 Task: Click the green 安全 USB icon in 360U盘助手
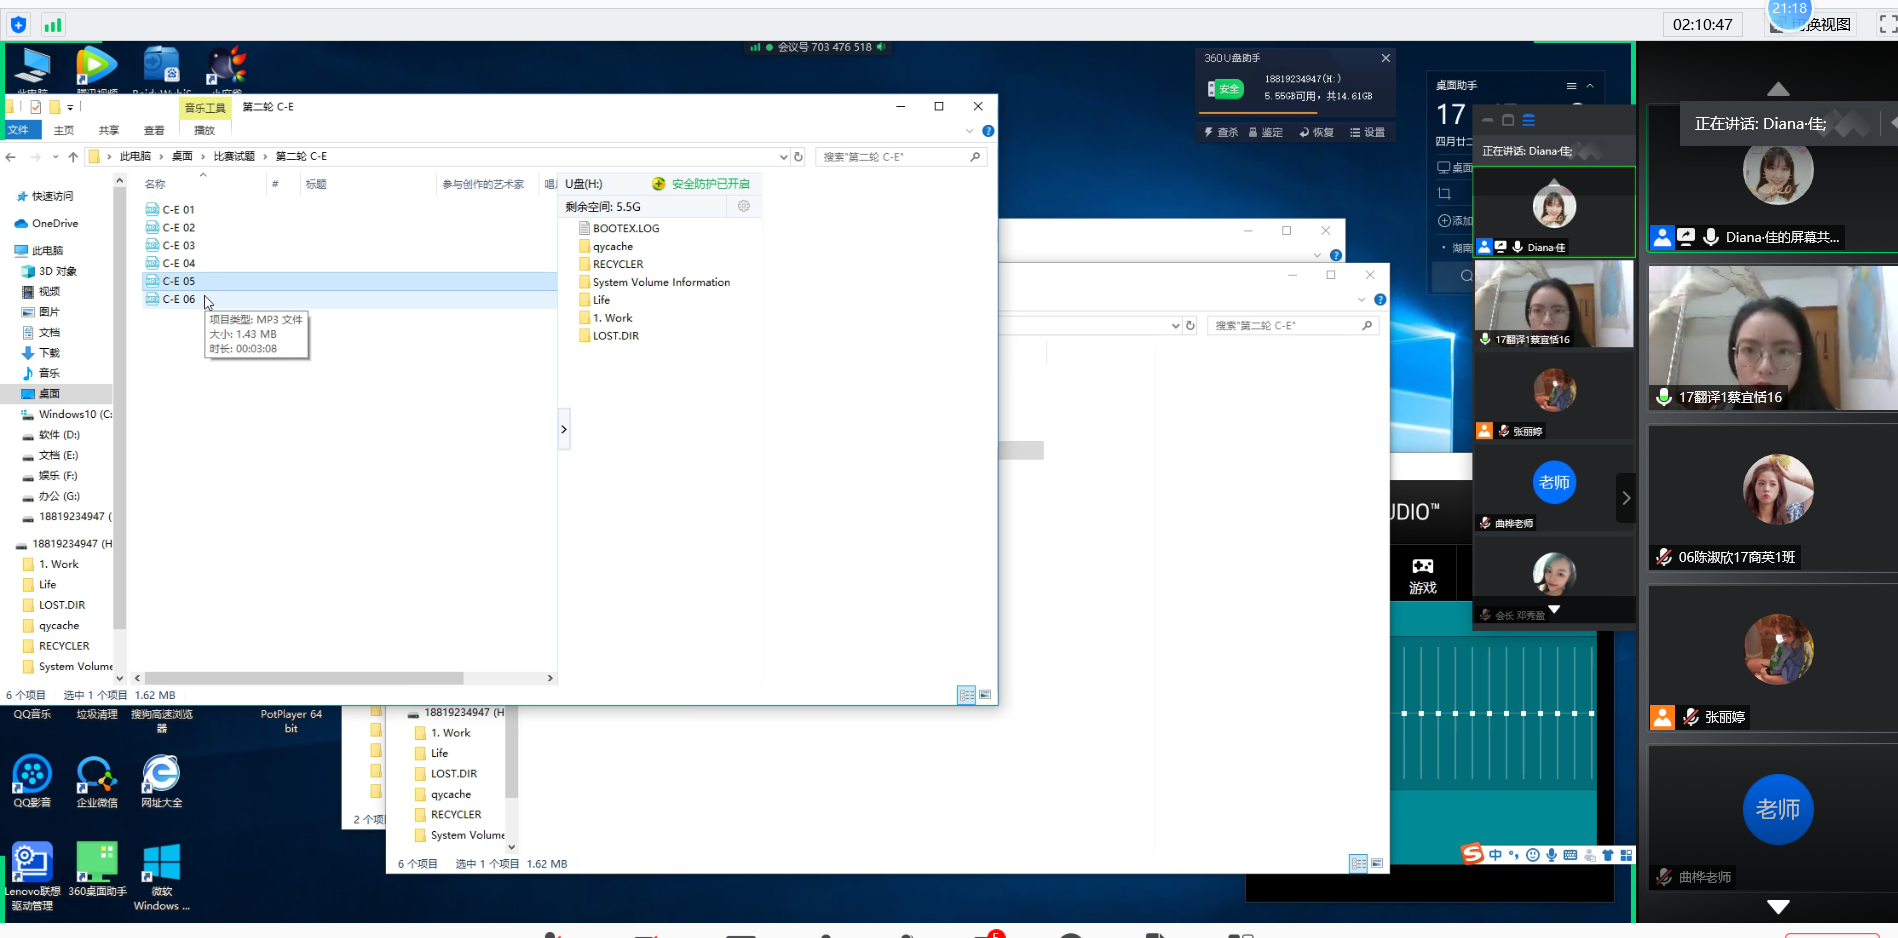tap(1225, 89)
